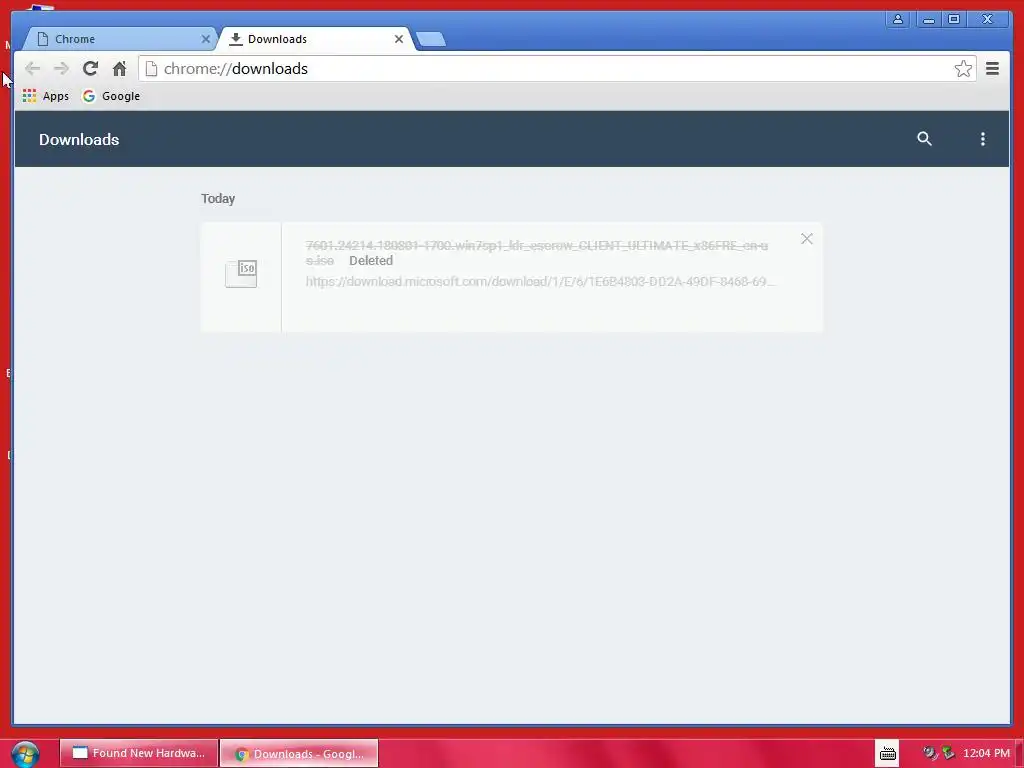Open the Chrome user profile button
Viewport: 1024px width, 768px height.
898,20
